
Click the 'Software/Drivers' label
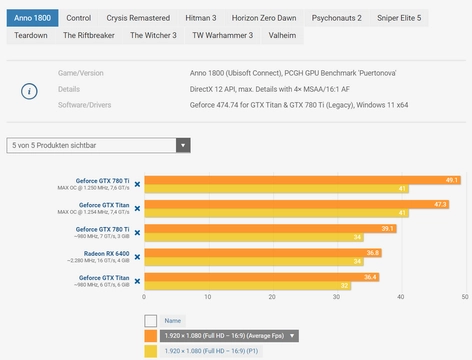pos(84,105)
